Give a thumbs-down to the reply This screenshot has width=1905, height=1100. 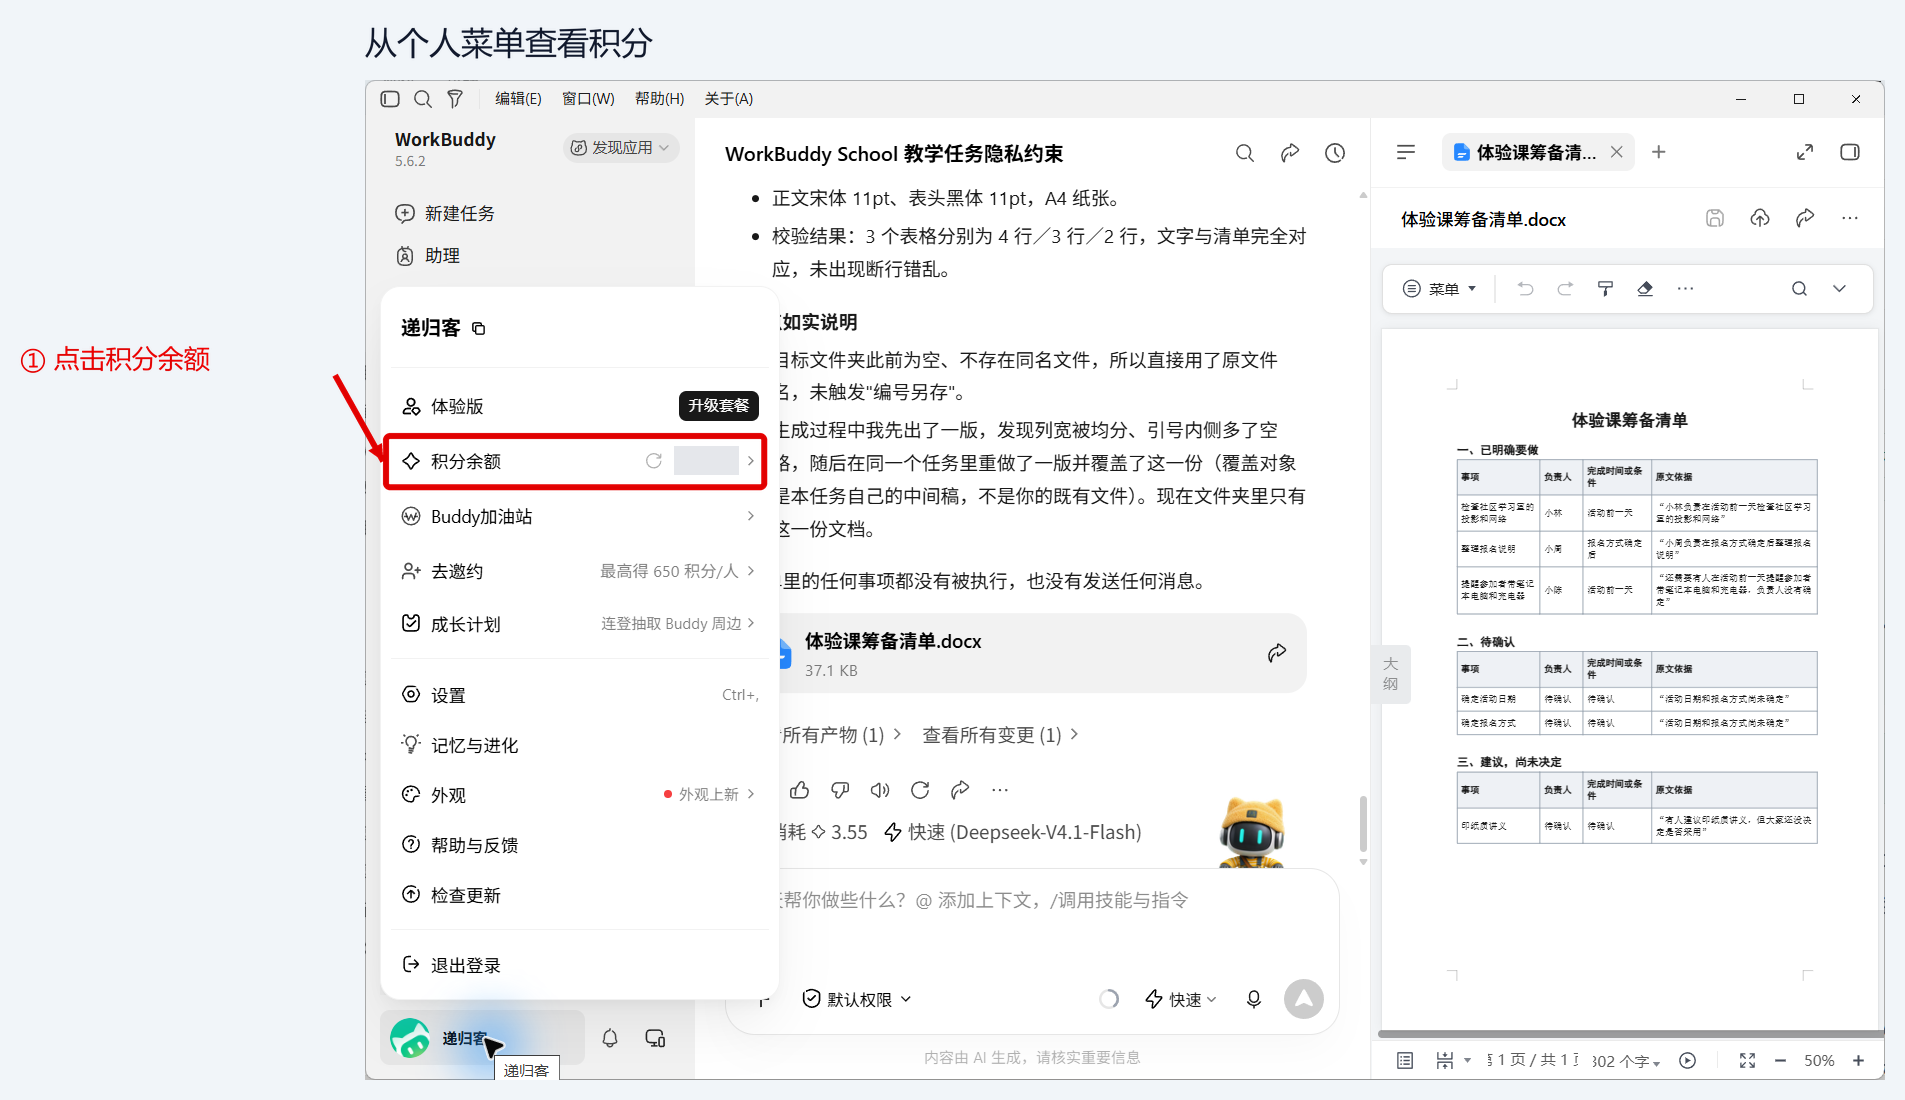point(840,790)
